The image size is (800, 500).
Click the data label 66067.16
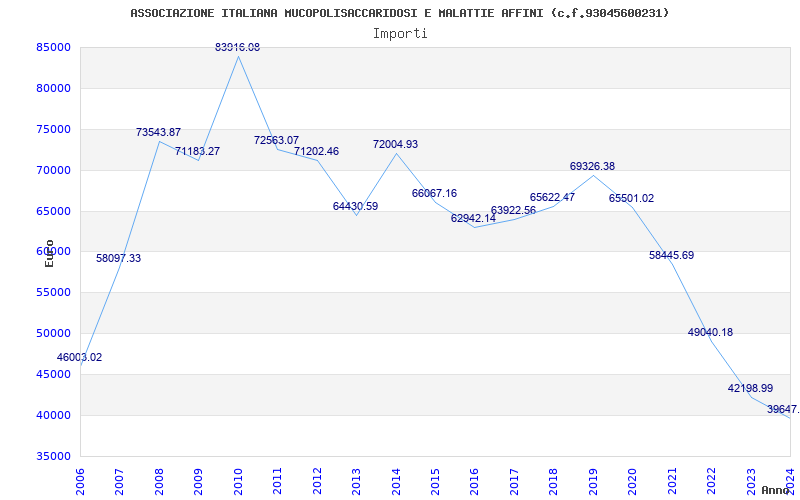(x=435, y=193)
